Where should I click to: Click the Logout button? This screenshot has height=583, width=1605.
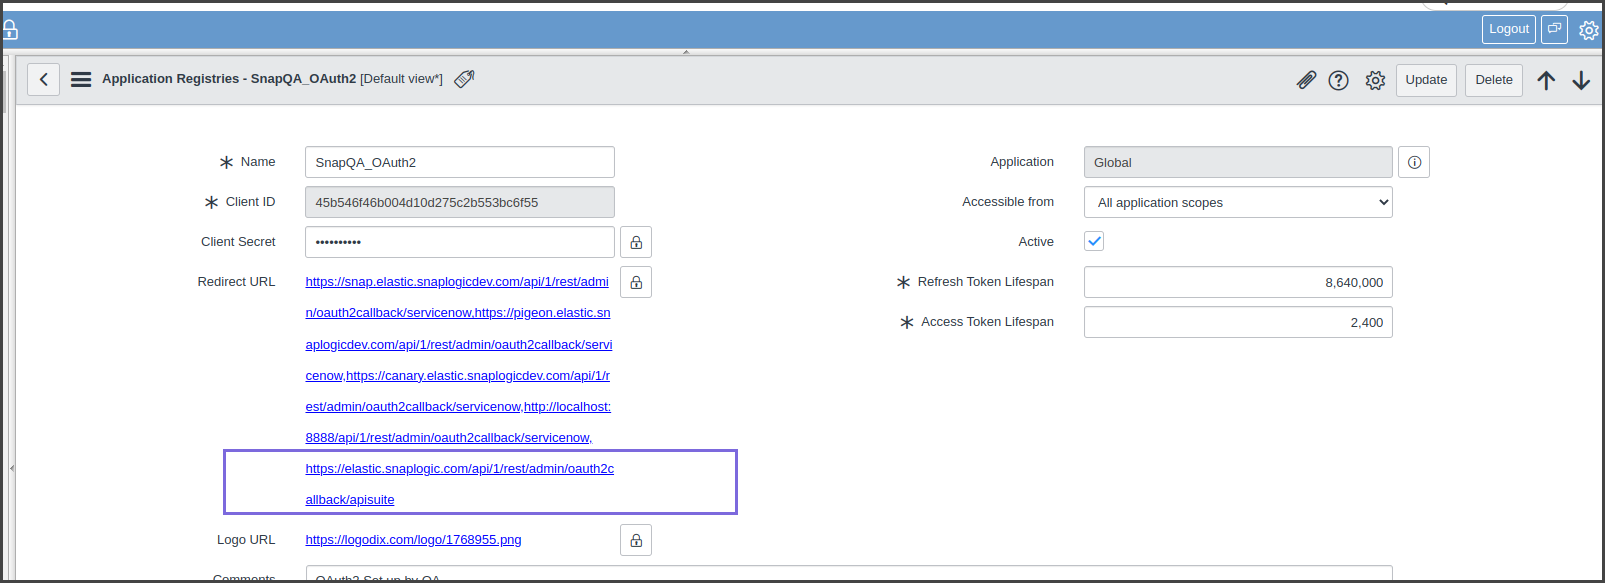1508,29
